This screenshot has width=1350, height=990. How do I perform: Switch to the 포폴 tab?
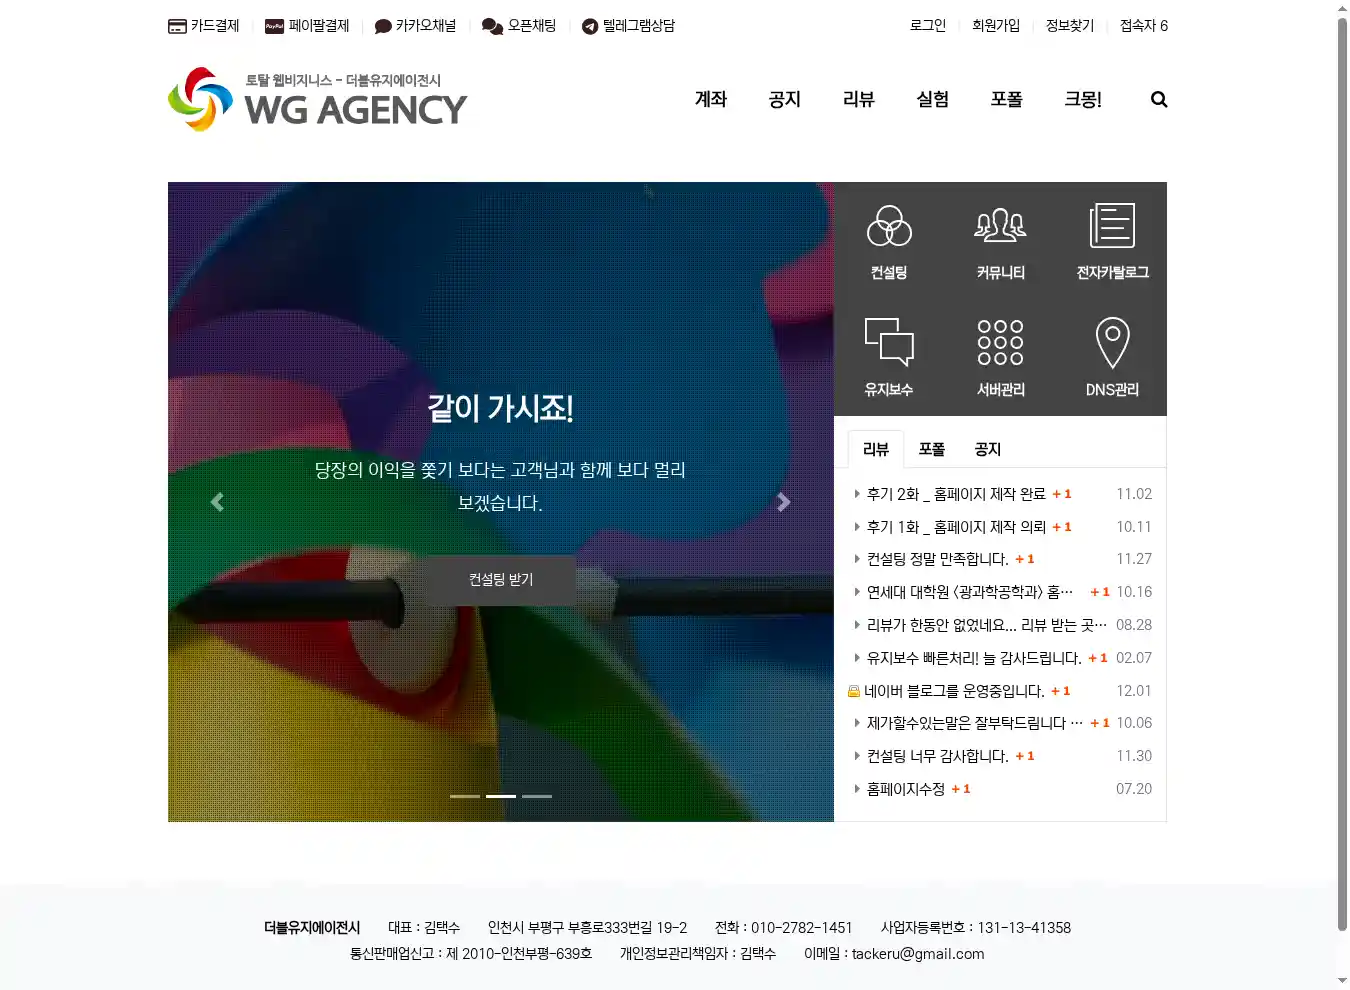(932, 449)
